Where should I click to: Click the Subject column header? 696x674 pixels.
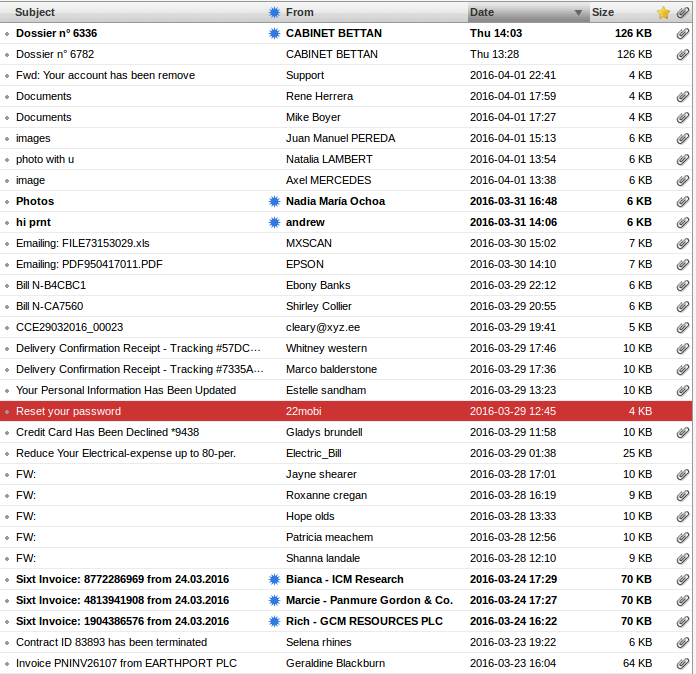[x=35, y=12]
